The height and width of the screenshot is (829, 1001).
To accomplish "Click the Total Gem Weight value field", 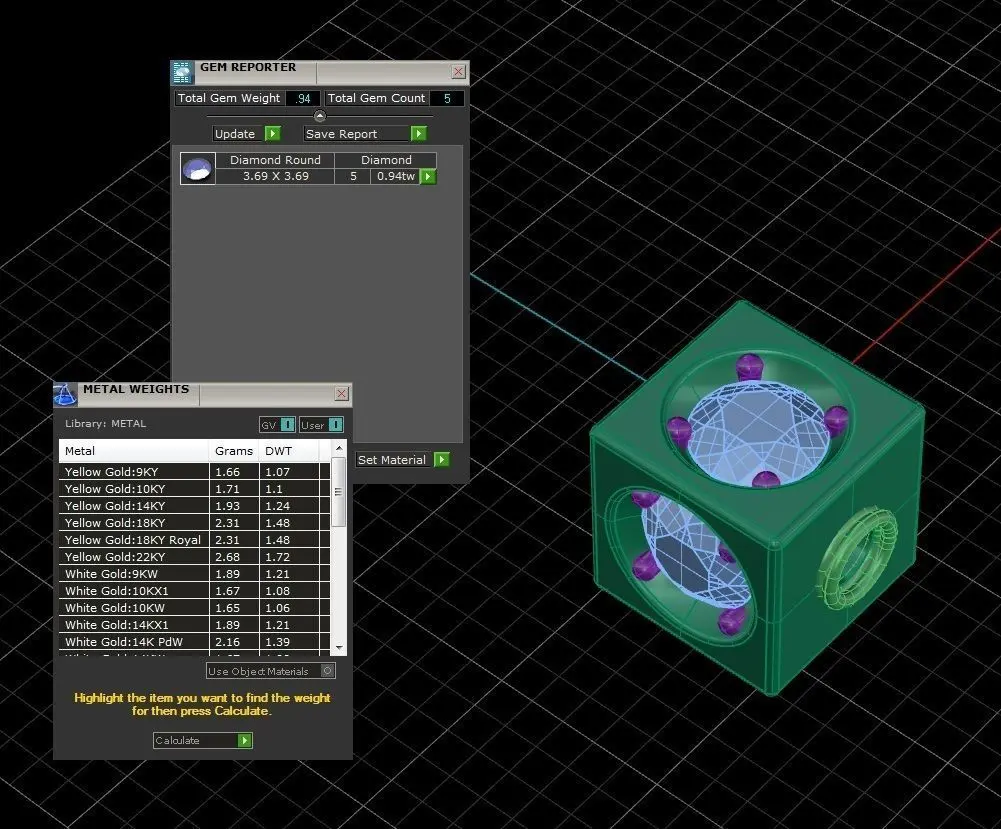I will [303, 98].
